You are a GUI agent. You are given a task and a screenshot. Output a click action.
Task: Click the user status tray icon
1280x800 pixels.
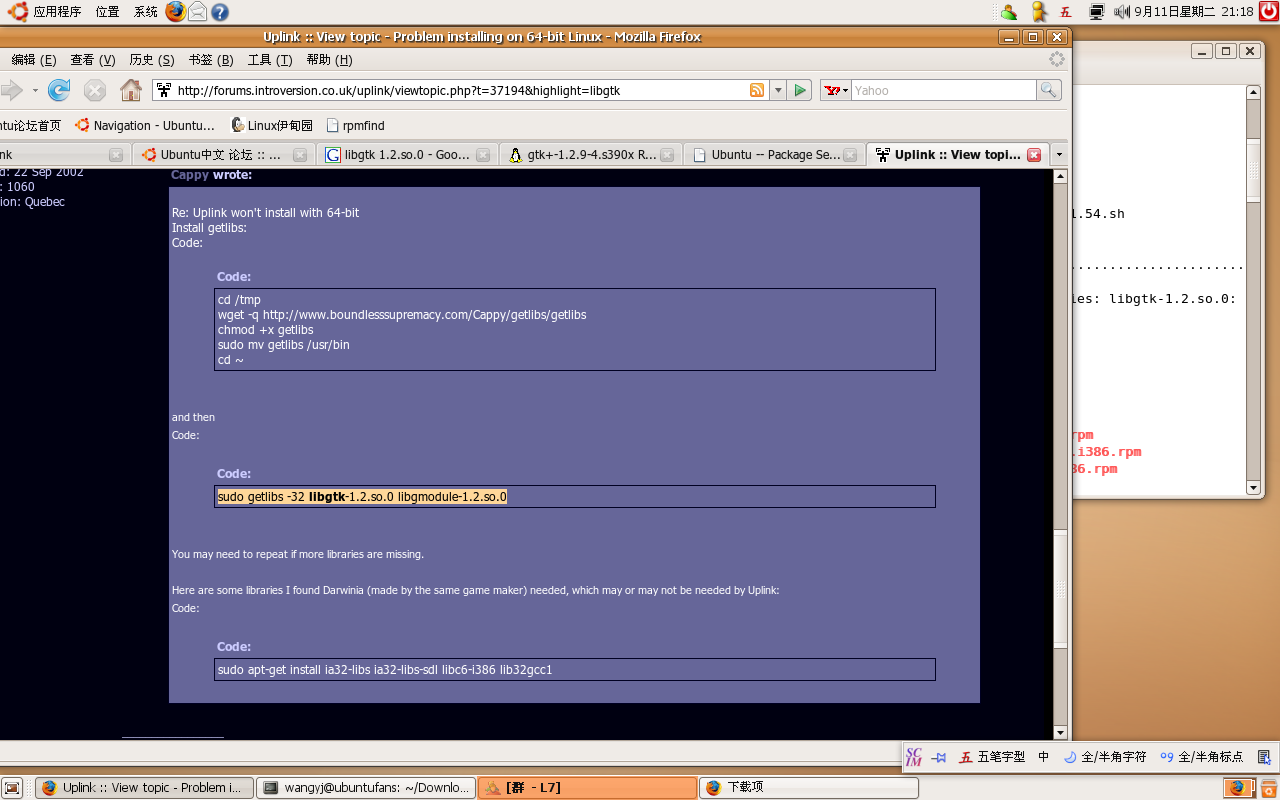pos(1009,12)
